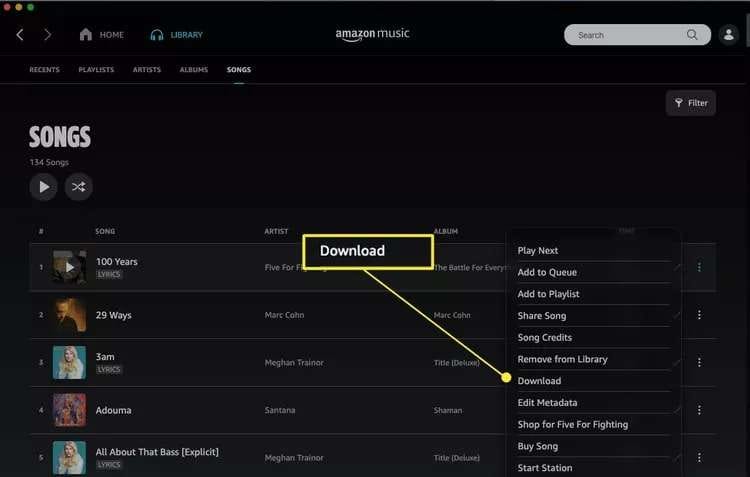750x477 pixels.
Task: Click the 29 Ways album thumbnail
Action: 70,315
